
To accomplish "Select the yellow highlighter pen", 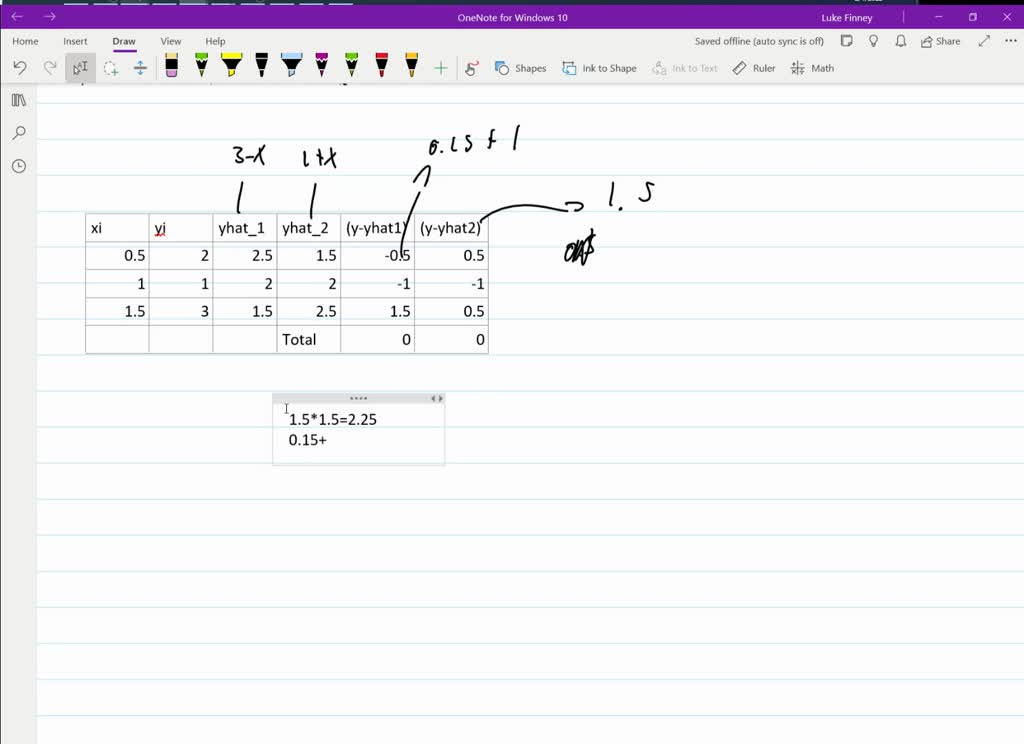I will pos(230,67).
